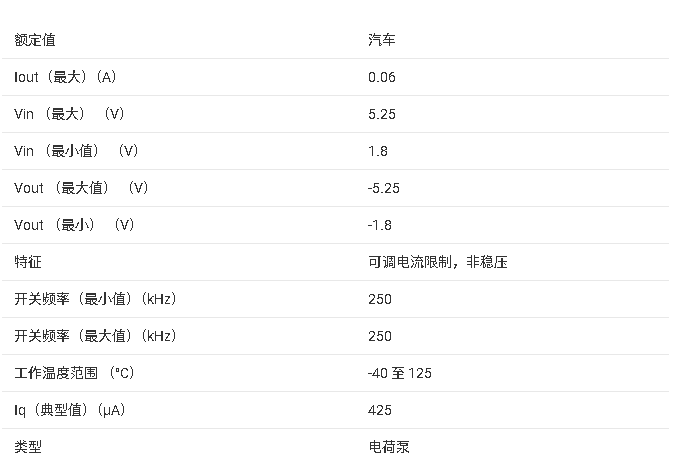Select the -1.8 Vout value

point(380,225)
